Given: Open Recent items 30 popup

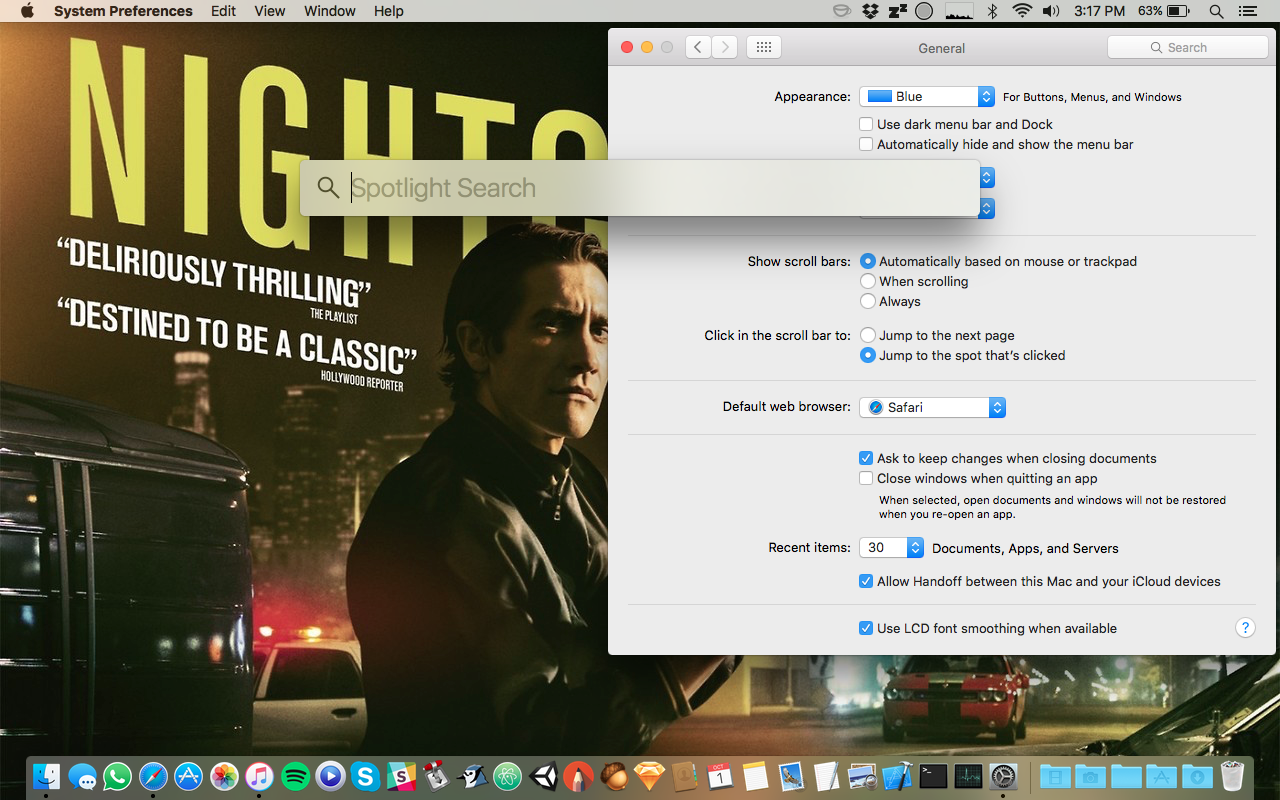Looking at the screenshot, I should pyautogui.click(x=891, y=547).
